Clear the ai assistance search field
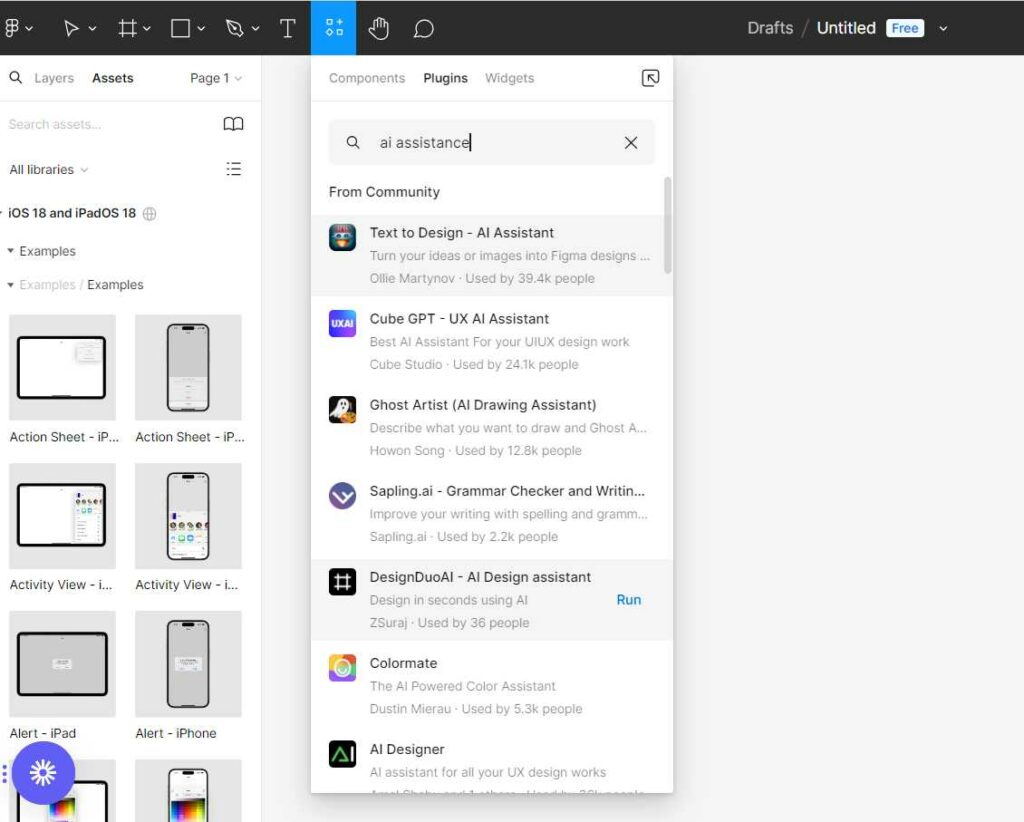This screenshot has height=822, width=1024. (x=631, y=142)
